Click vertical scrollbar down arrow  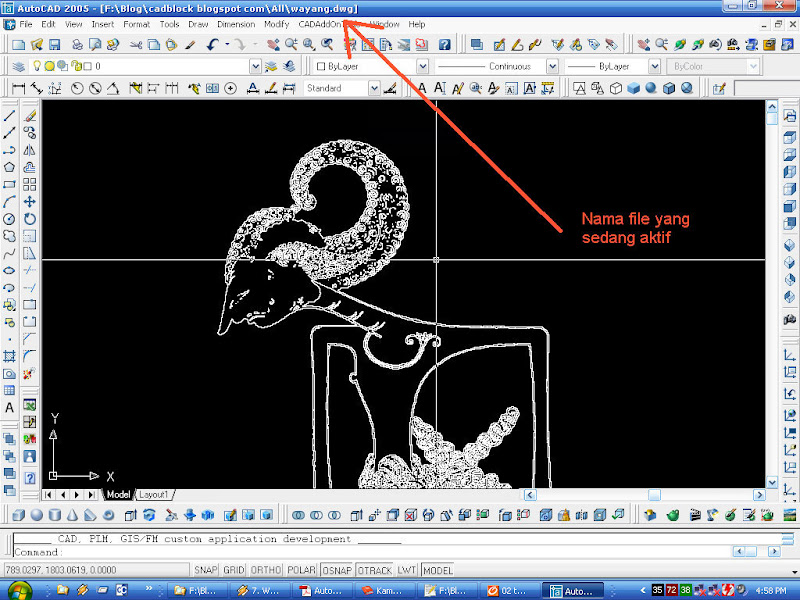[x=772, y=482]
